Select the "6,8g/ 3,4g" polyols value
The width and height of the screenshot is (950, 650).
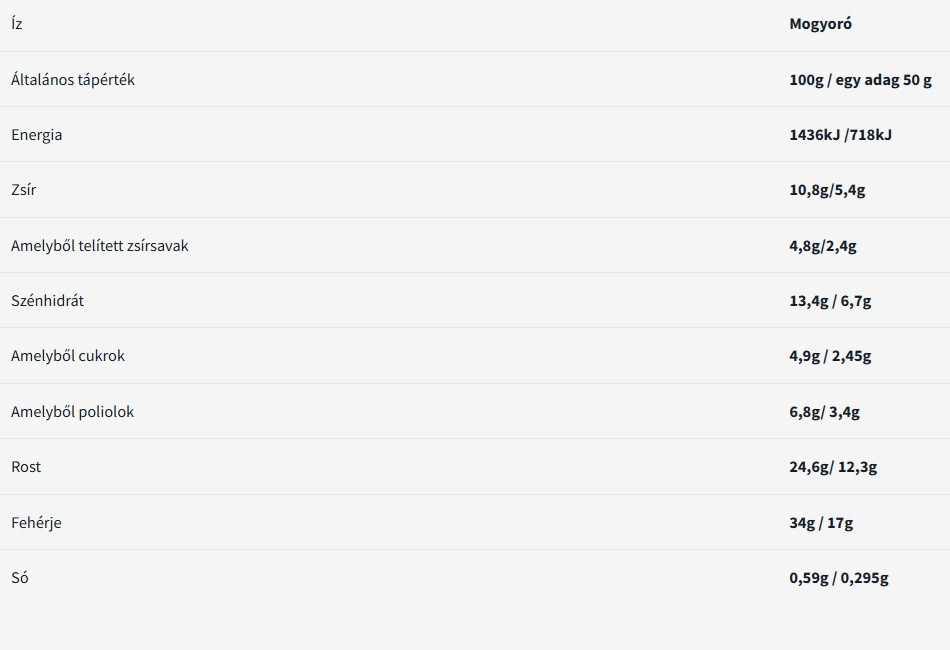pyautogui.click(x=824, y=412)
